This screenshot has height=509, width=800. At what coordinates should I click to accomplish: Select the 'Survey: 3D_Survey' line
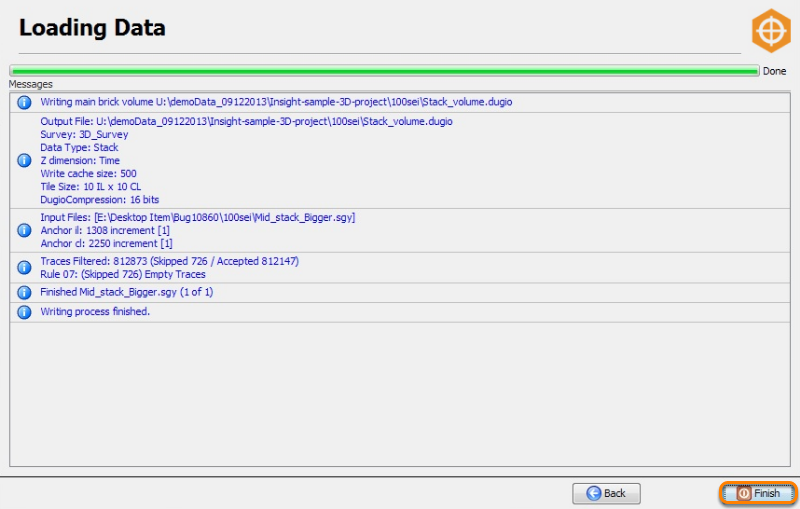click(84, 135)
